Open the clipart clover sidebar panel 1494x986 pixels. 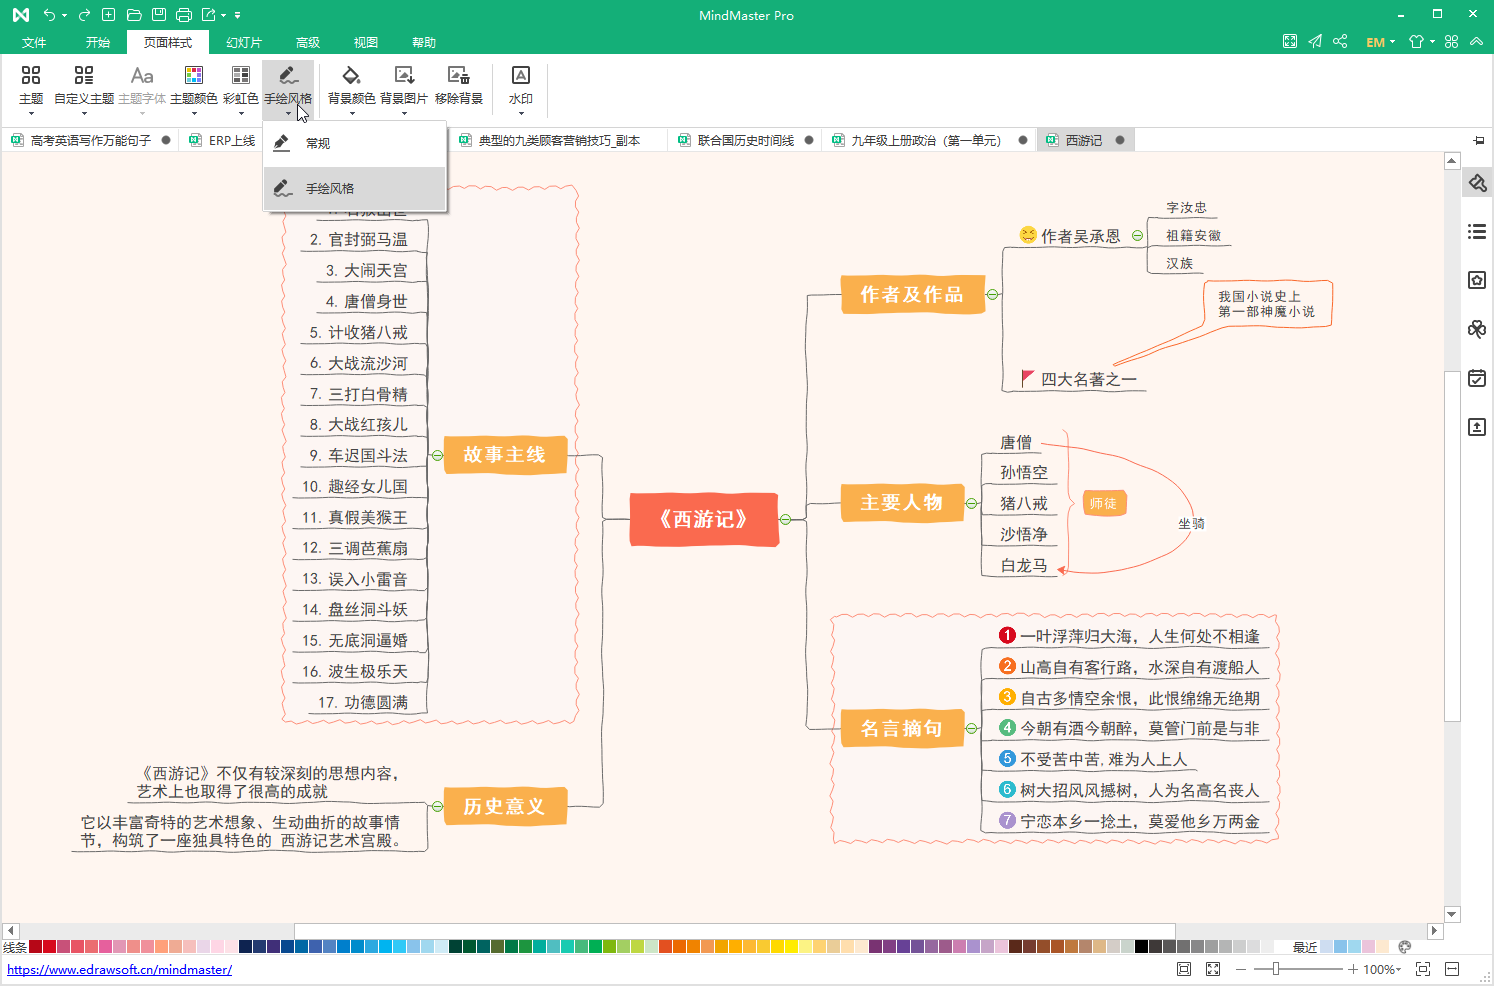(1477, 329)
